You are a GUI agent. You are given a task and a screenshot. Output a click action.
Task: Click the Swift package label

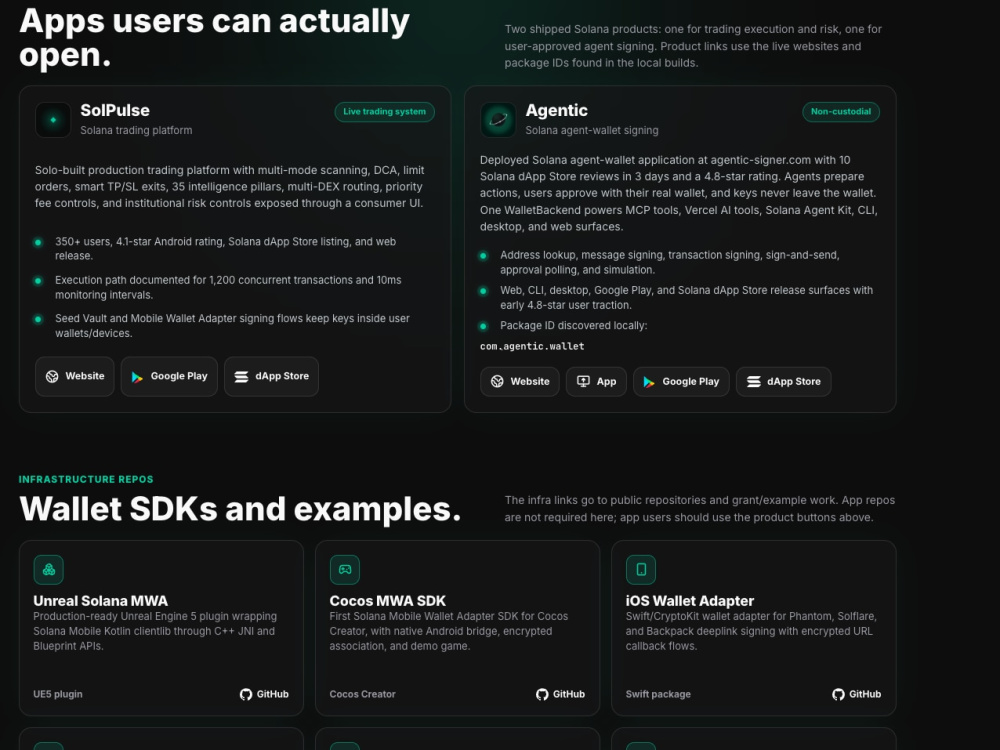tap(658, 694)
